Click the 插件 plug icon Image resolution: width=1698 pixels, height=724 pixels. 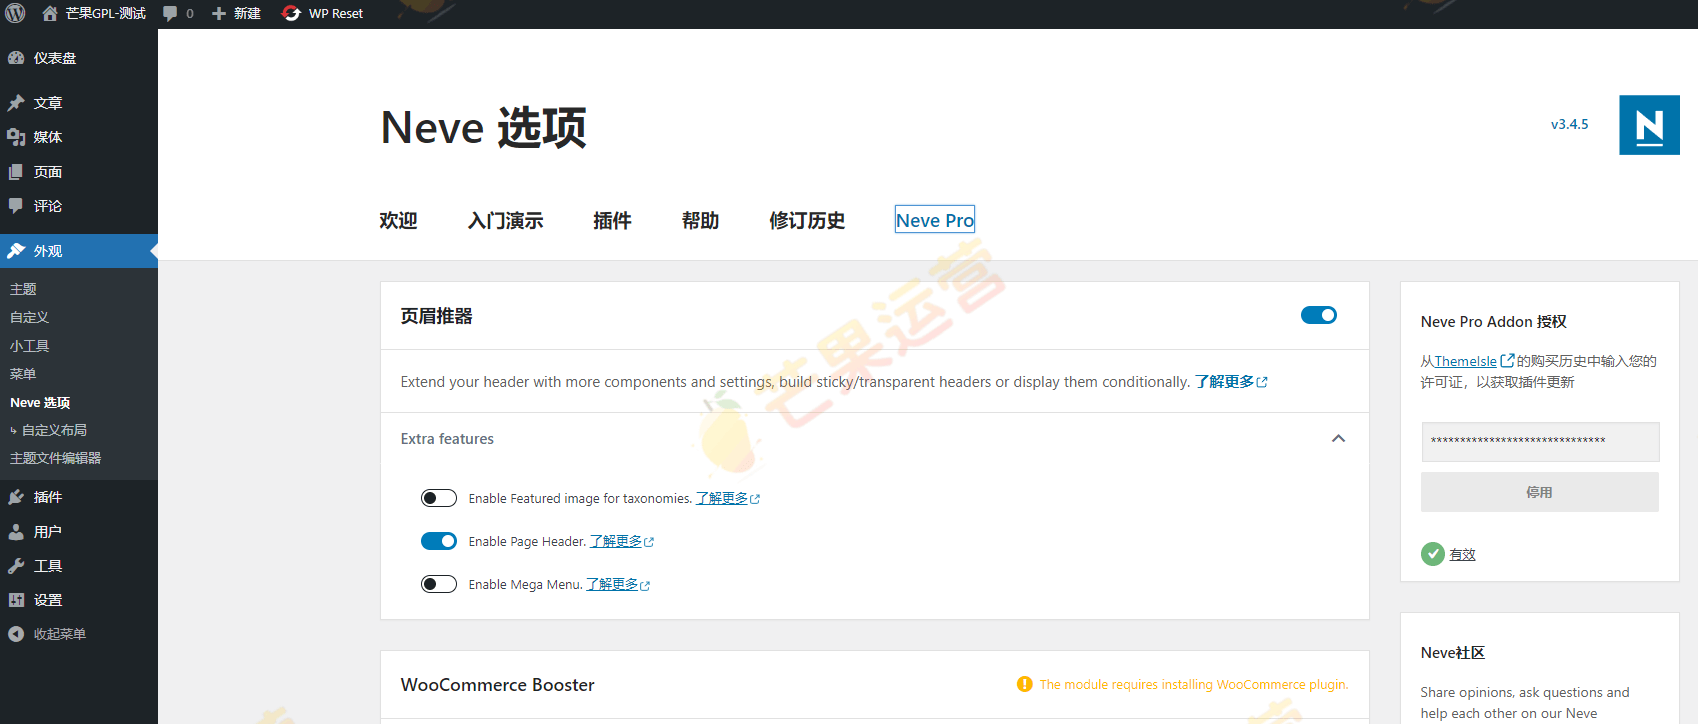pos(16,497)
